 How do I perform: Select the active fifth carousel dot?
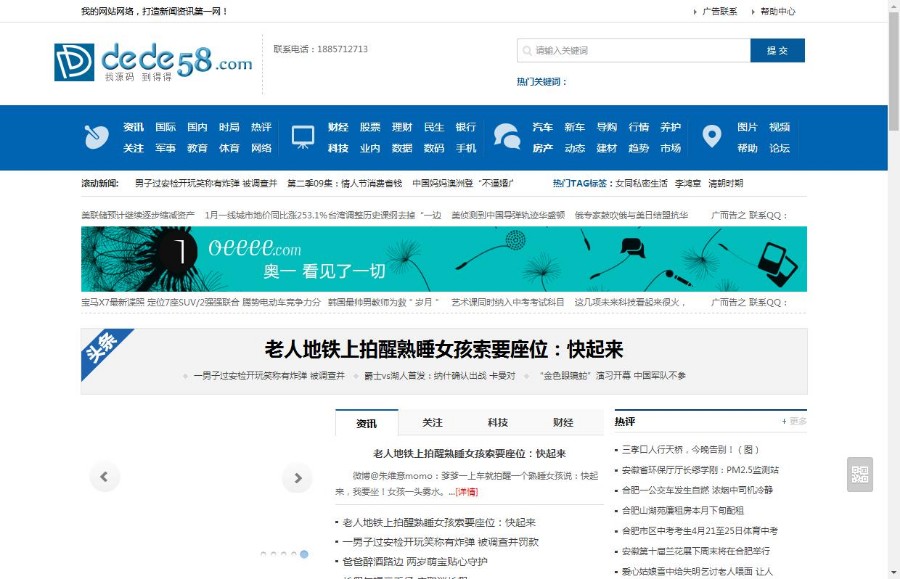point(304,554)
